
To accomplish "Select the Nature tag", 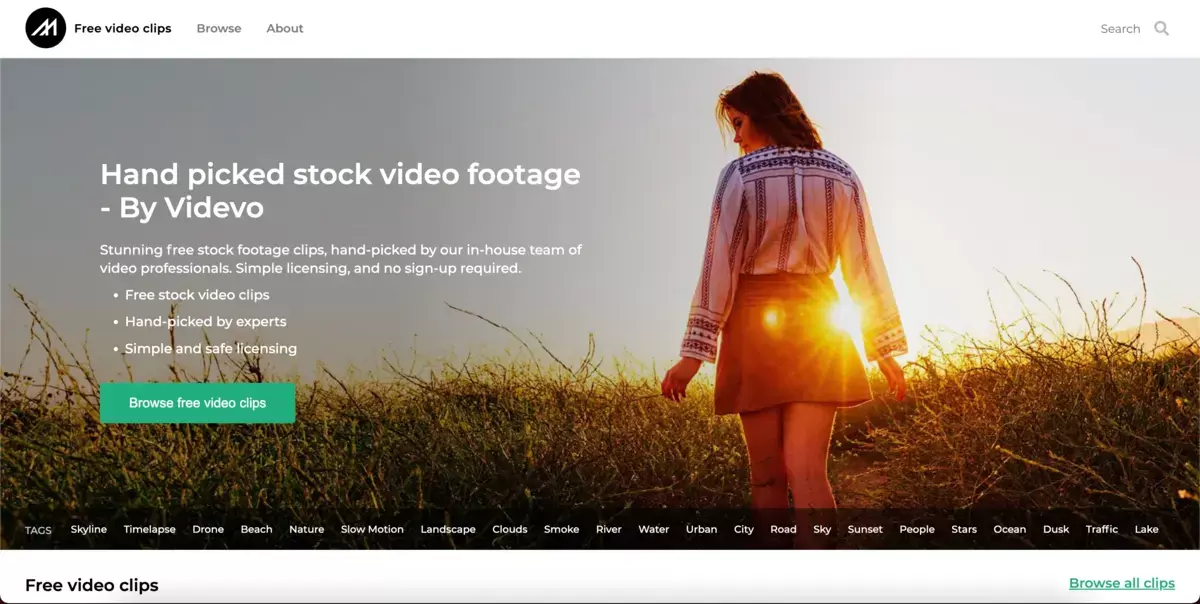I will point(307,529).
